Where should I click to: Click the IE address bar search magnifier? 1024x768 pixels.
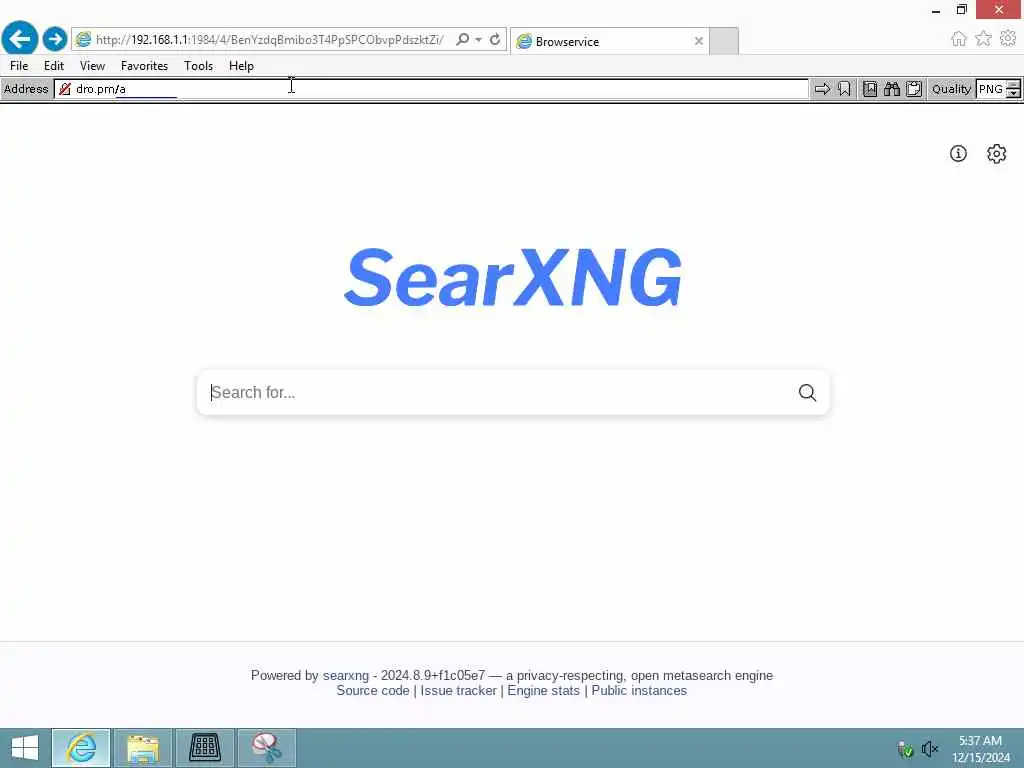(462, 39)
